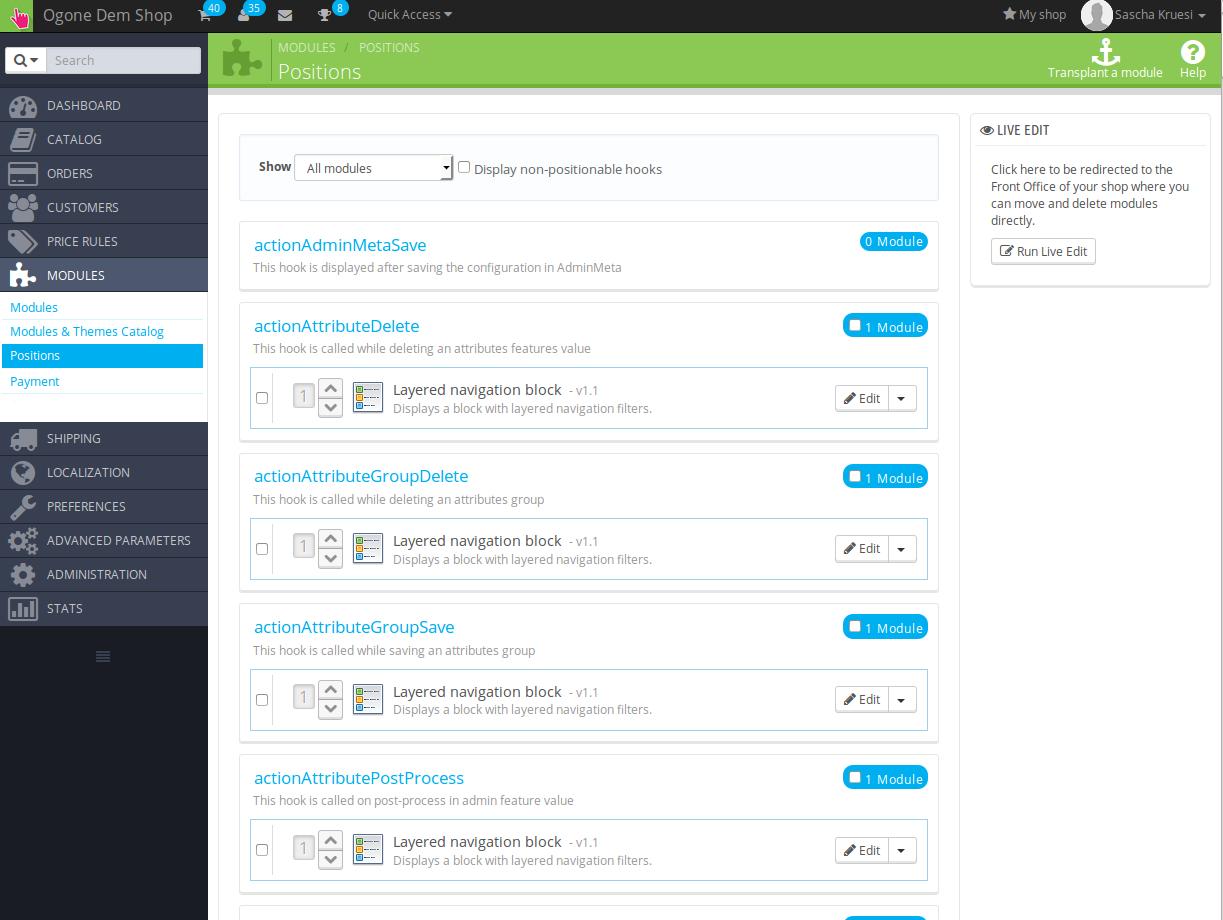Tick the checkbox beside Layered navigation block in actionAttributeGroupSave
This screenshot has height=920, width=1223.
262,700
